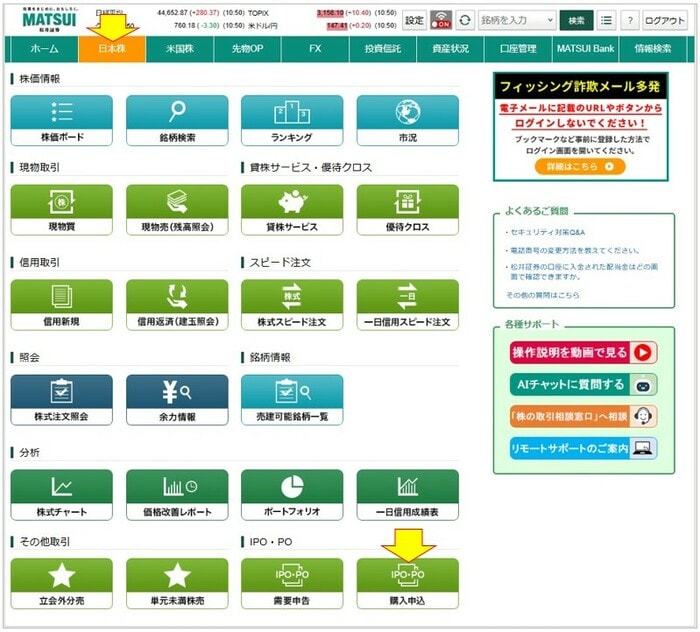Open the ポートフォリオ pie chart tile
700x632 pixels.
click(292, 494)
